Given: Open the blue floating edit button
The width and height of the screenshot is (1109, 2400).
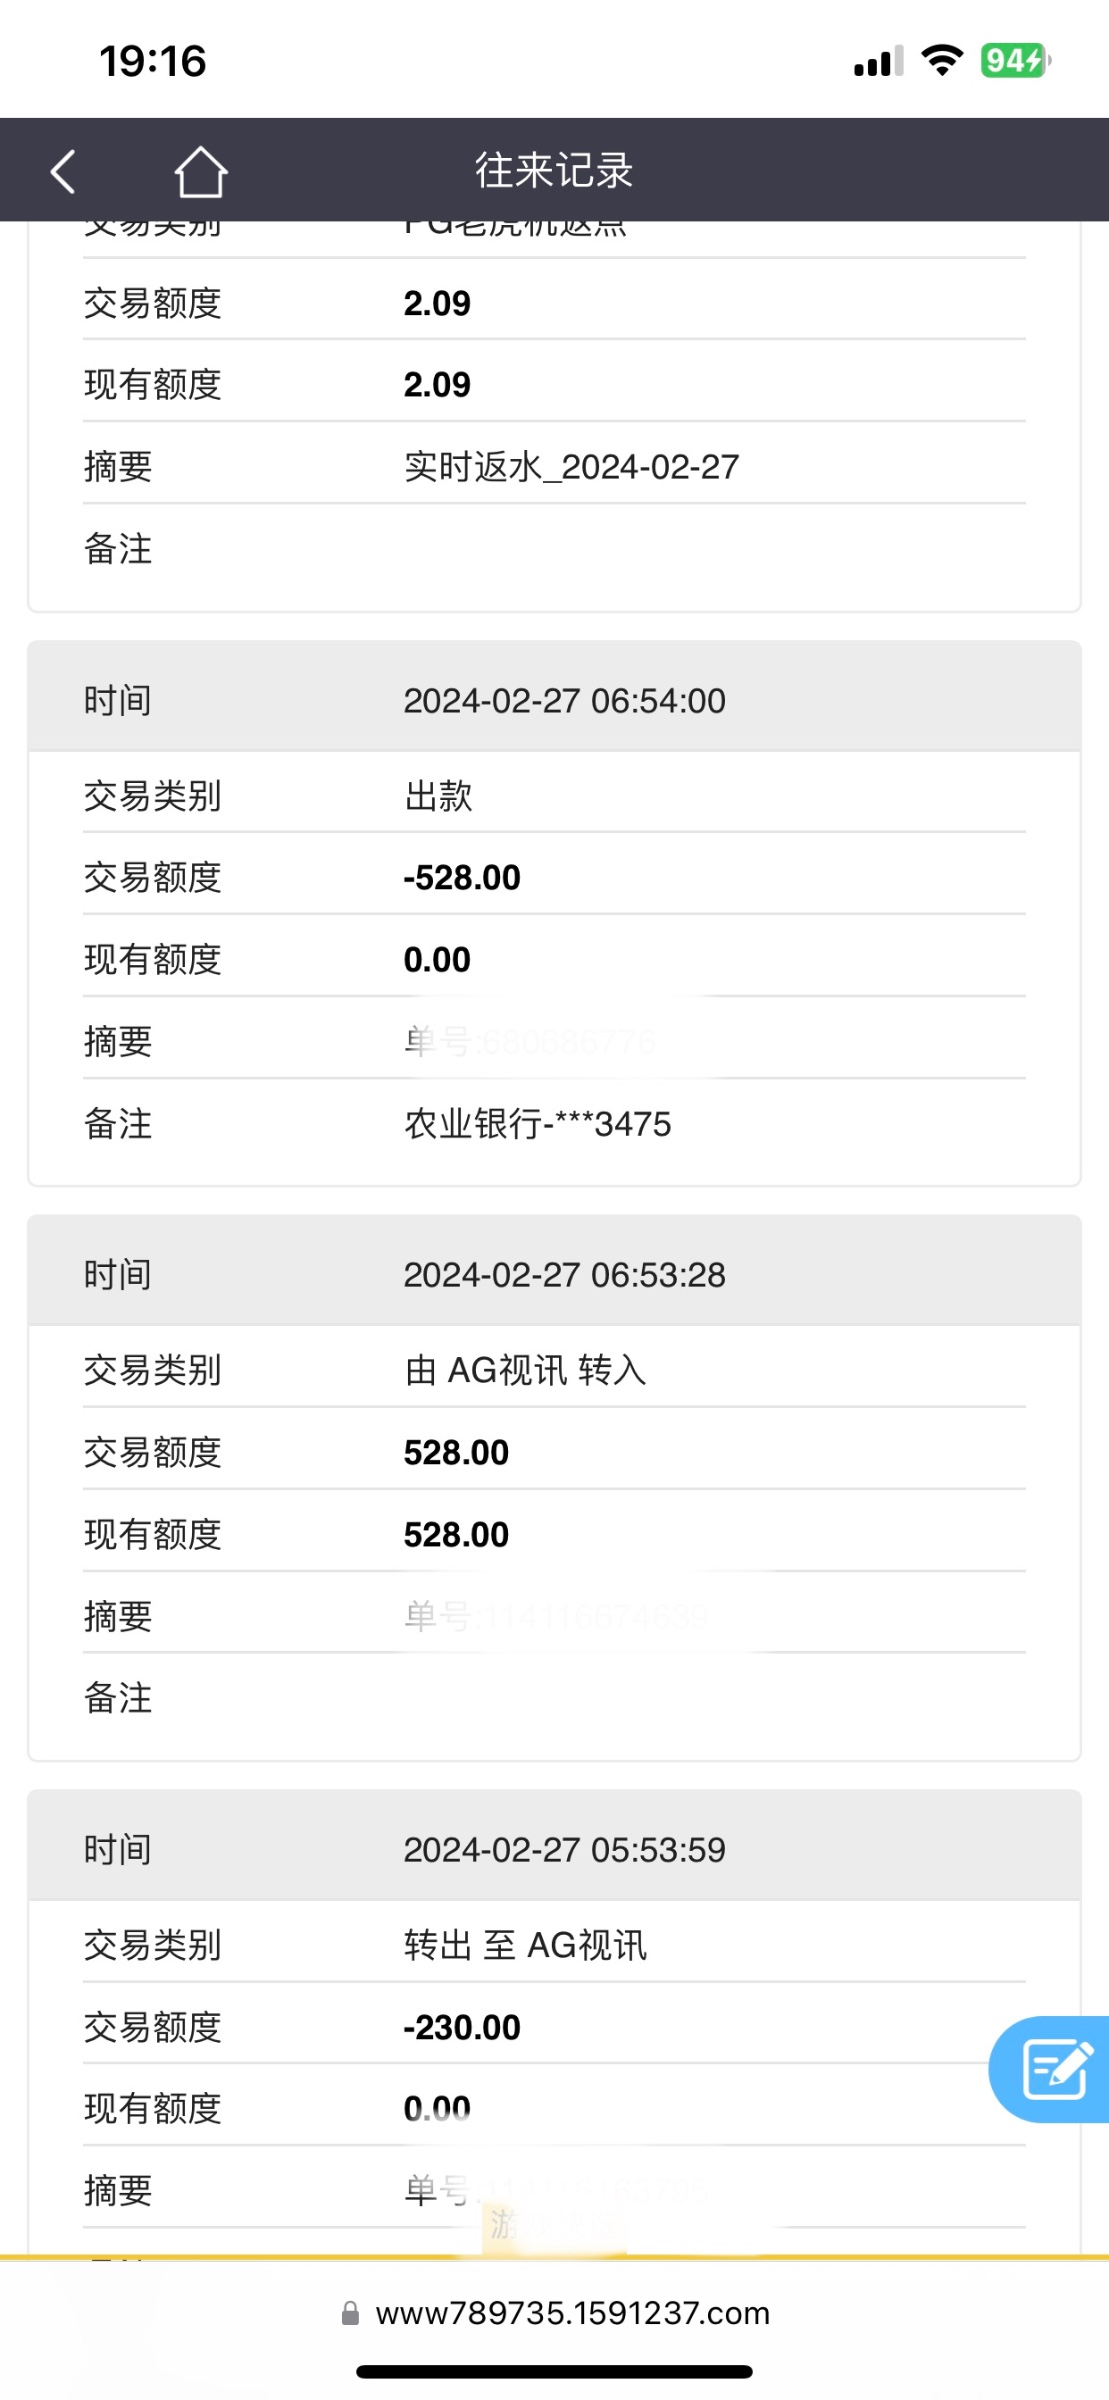Looking at the screenshot, I should pos(1053,2069).
